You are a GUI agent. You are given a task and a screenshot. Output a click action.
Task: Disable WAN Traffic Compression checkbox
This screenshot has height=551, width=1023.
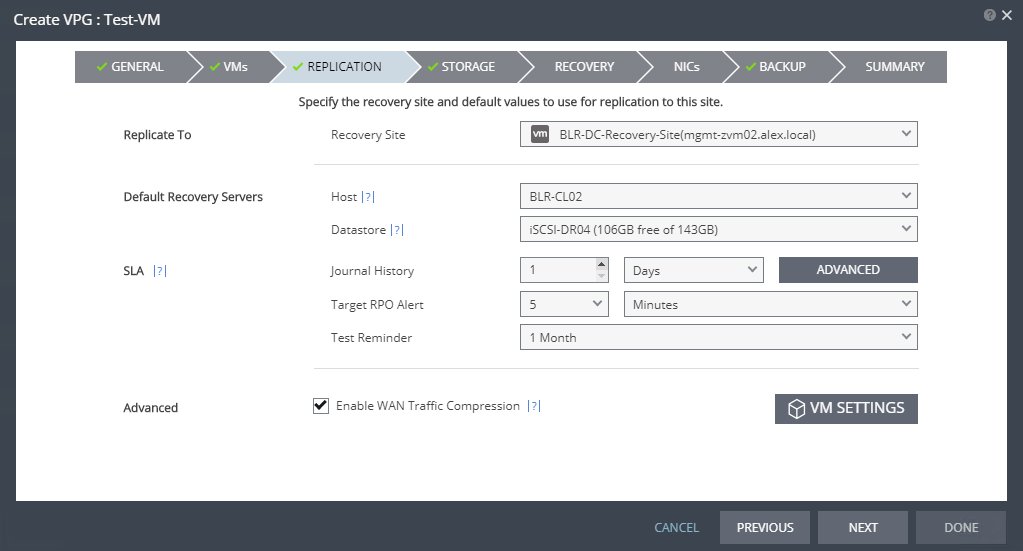click(321, 406)
